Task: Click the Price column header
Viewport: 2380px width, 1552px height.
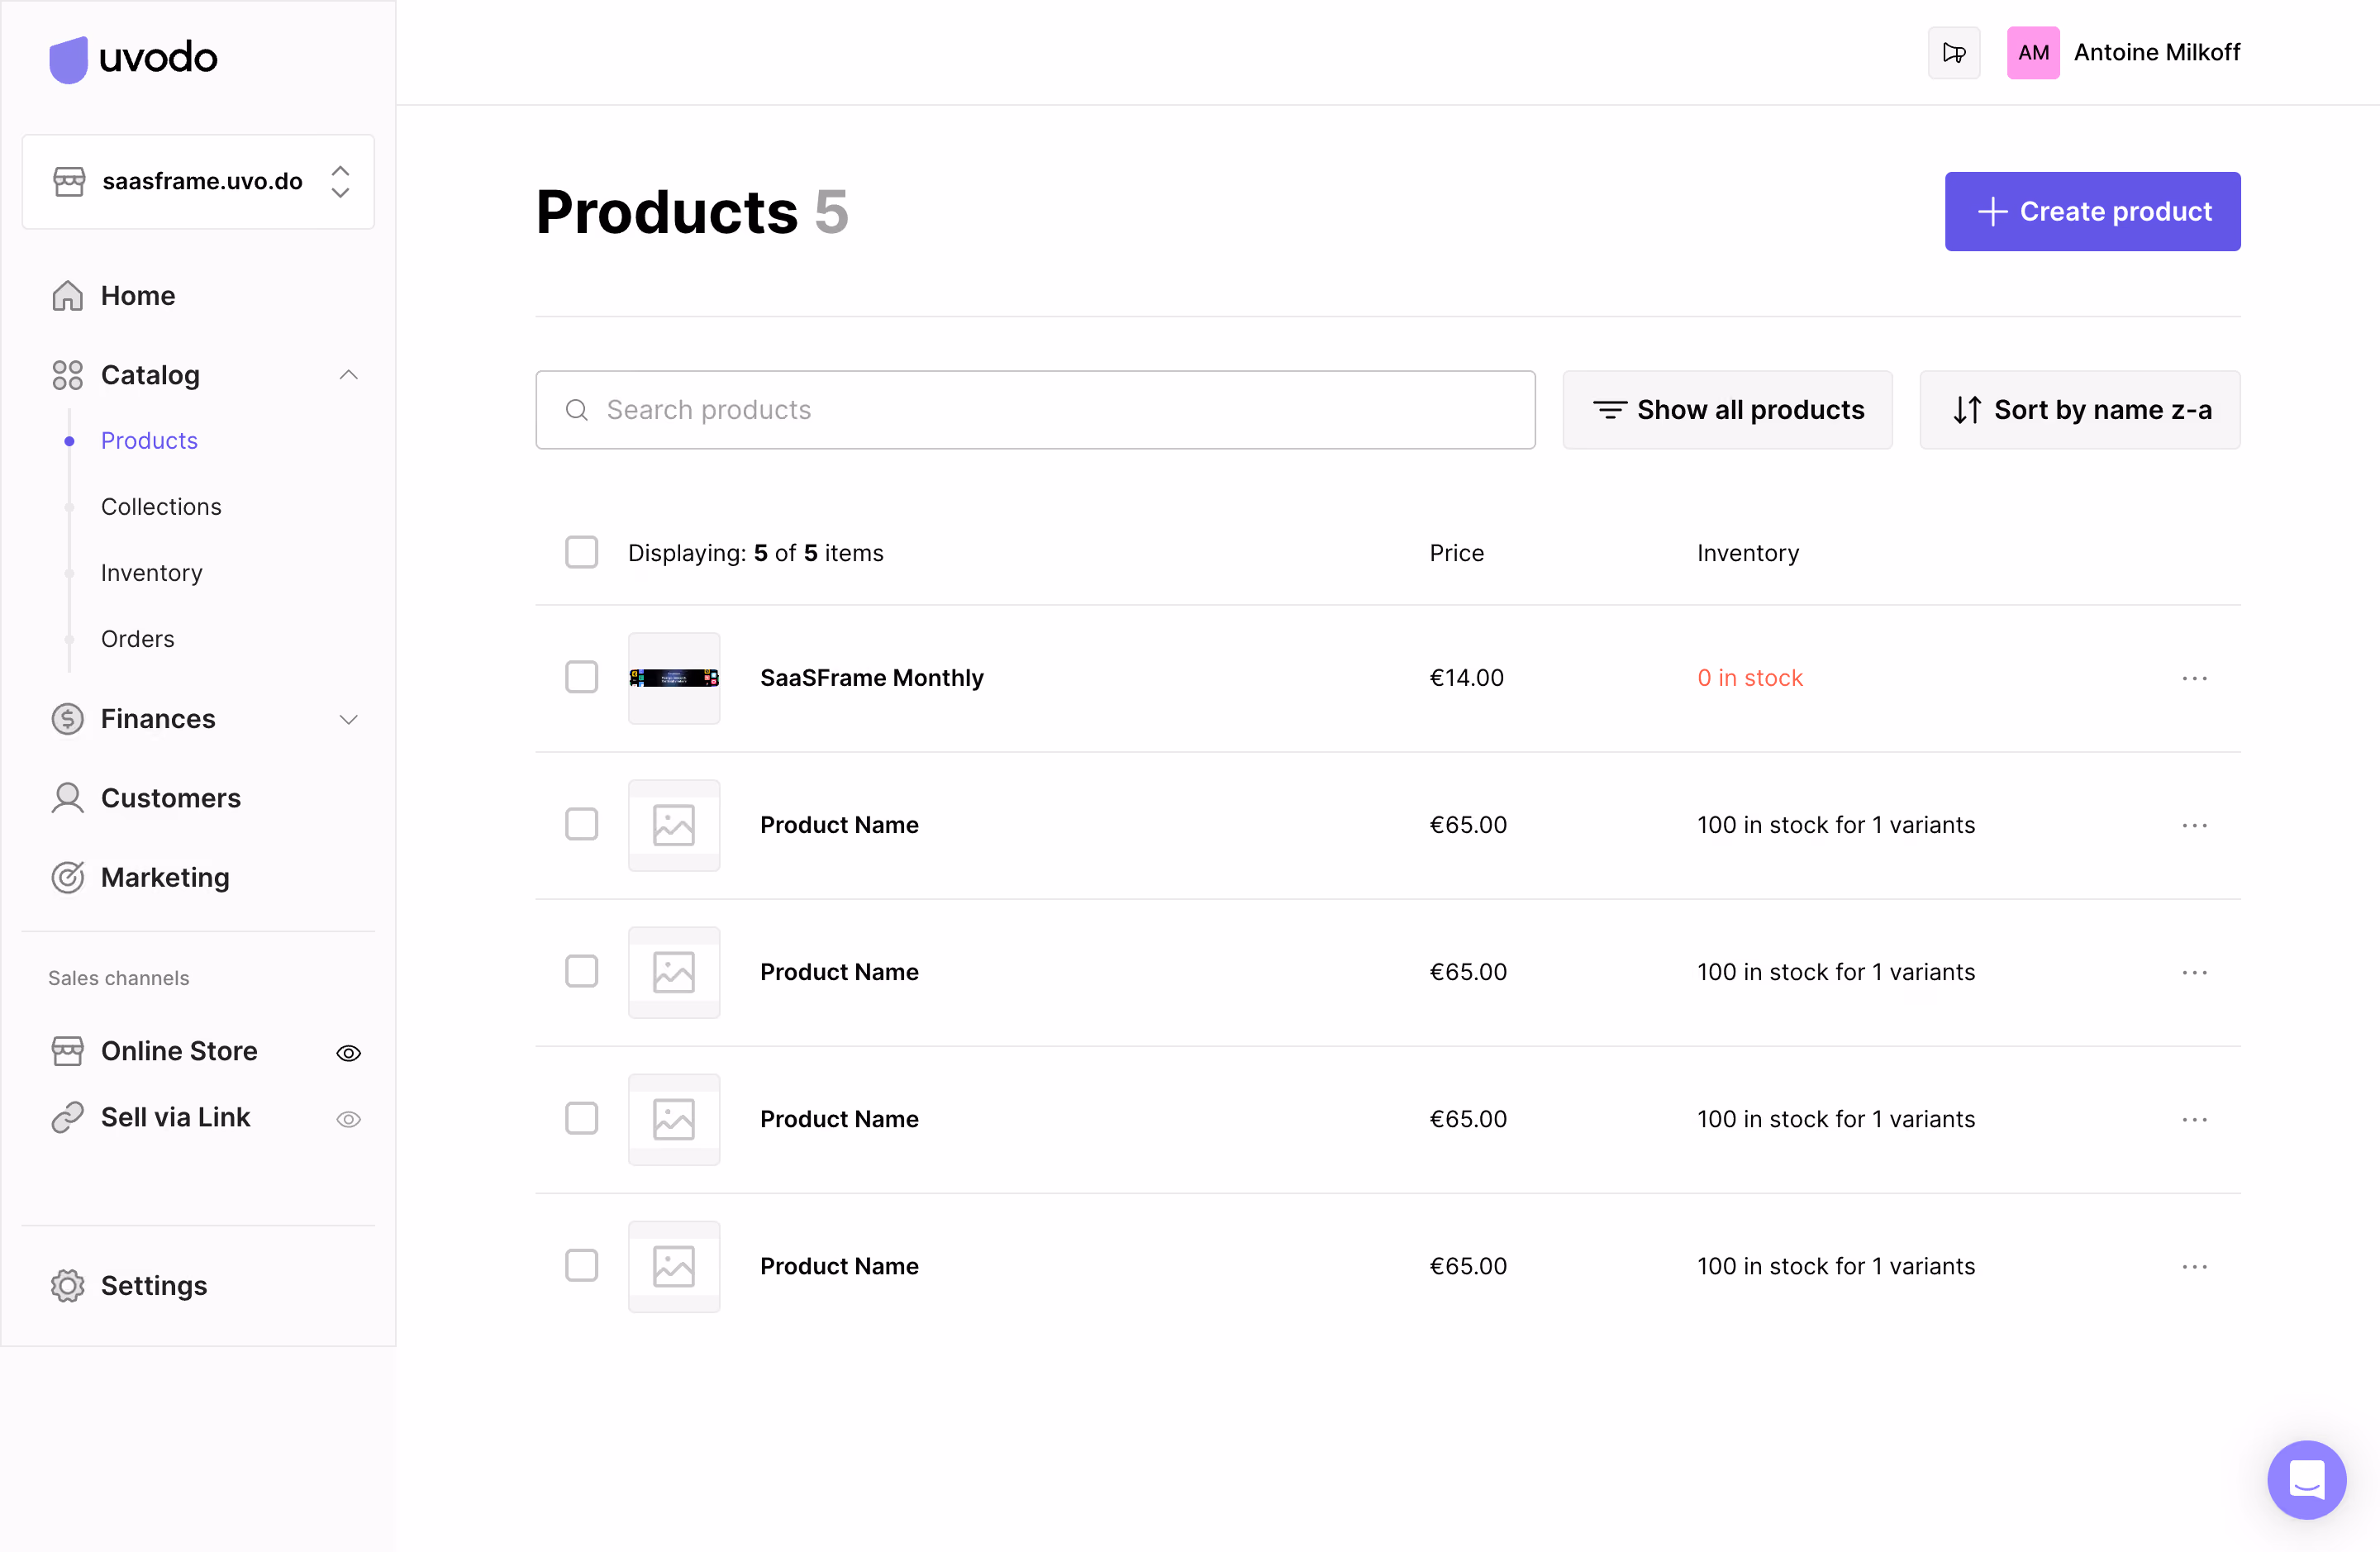Action: 1456,552
